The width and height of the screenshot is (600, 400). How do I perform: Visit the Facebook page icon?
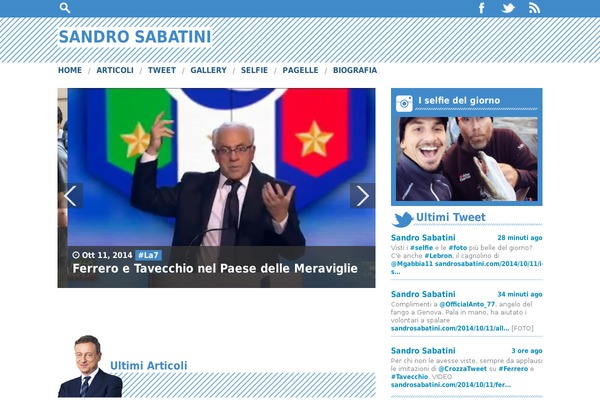pyautogui.click(x=482, y=8)
